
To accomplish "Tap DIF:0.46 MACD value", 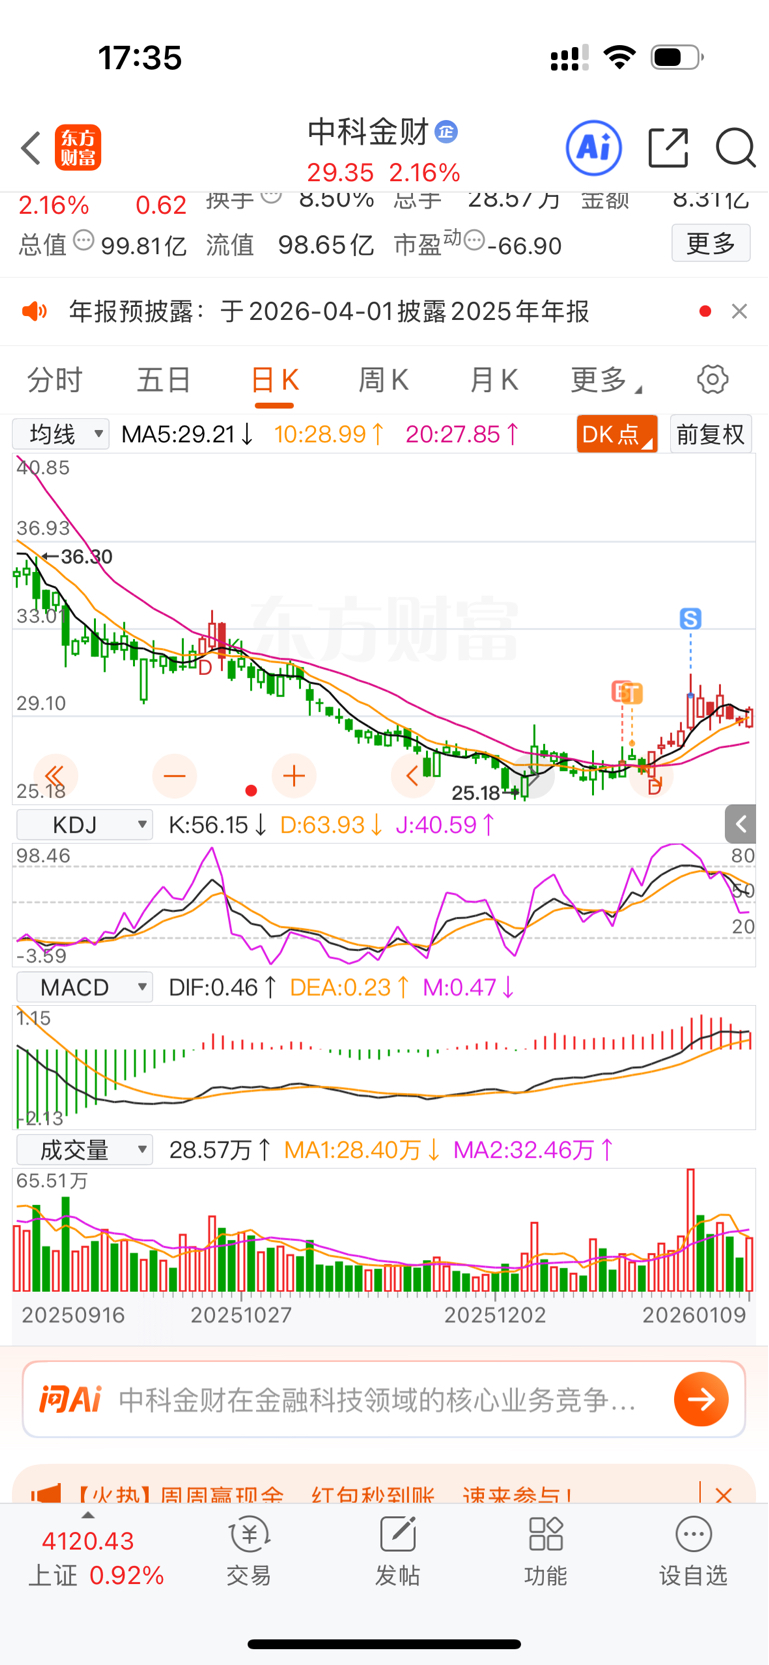I will (x=222, y=987).
